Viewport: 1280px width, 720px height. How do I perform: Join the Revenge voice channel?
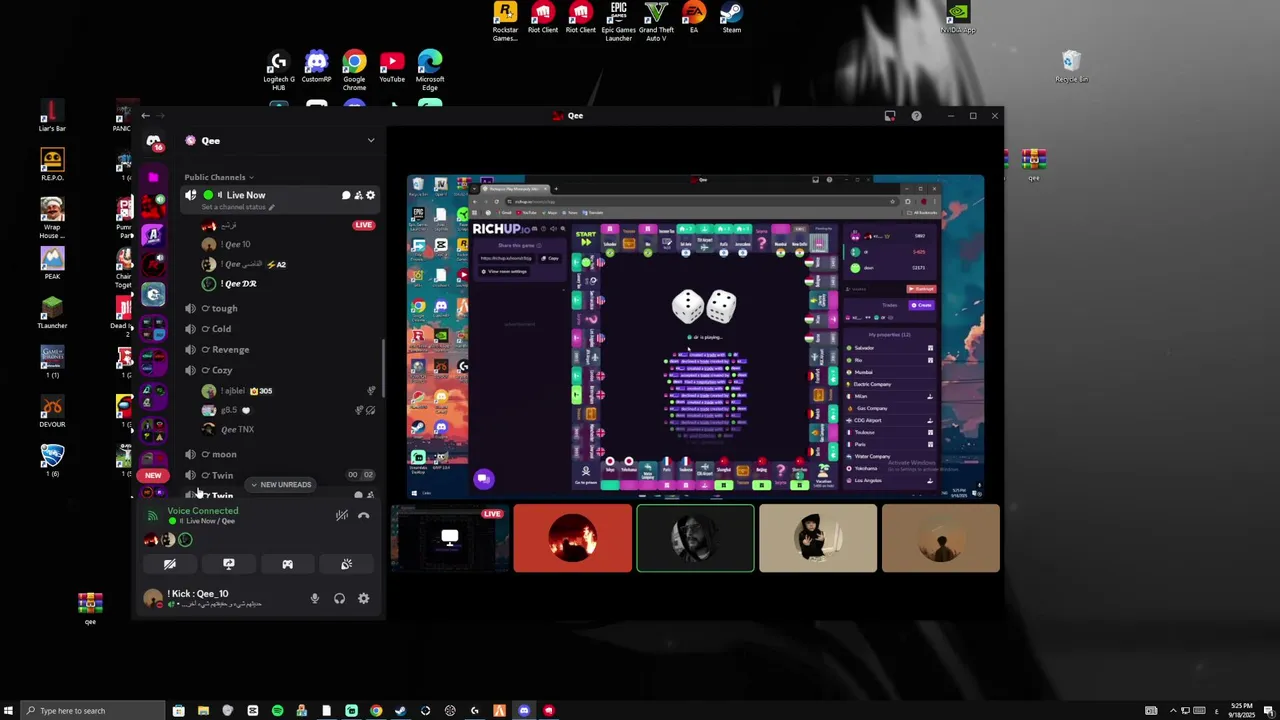pyautogui.click(x=282, y=350)
